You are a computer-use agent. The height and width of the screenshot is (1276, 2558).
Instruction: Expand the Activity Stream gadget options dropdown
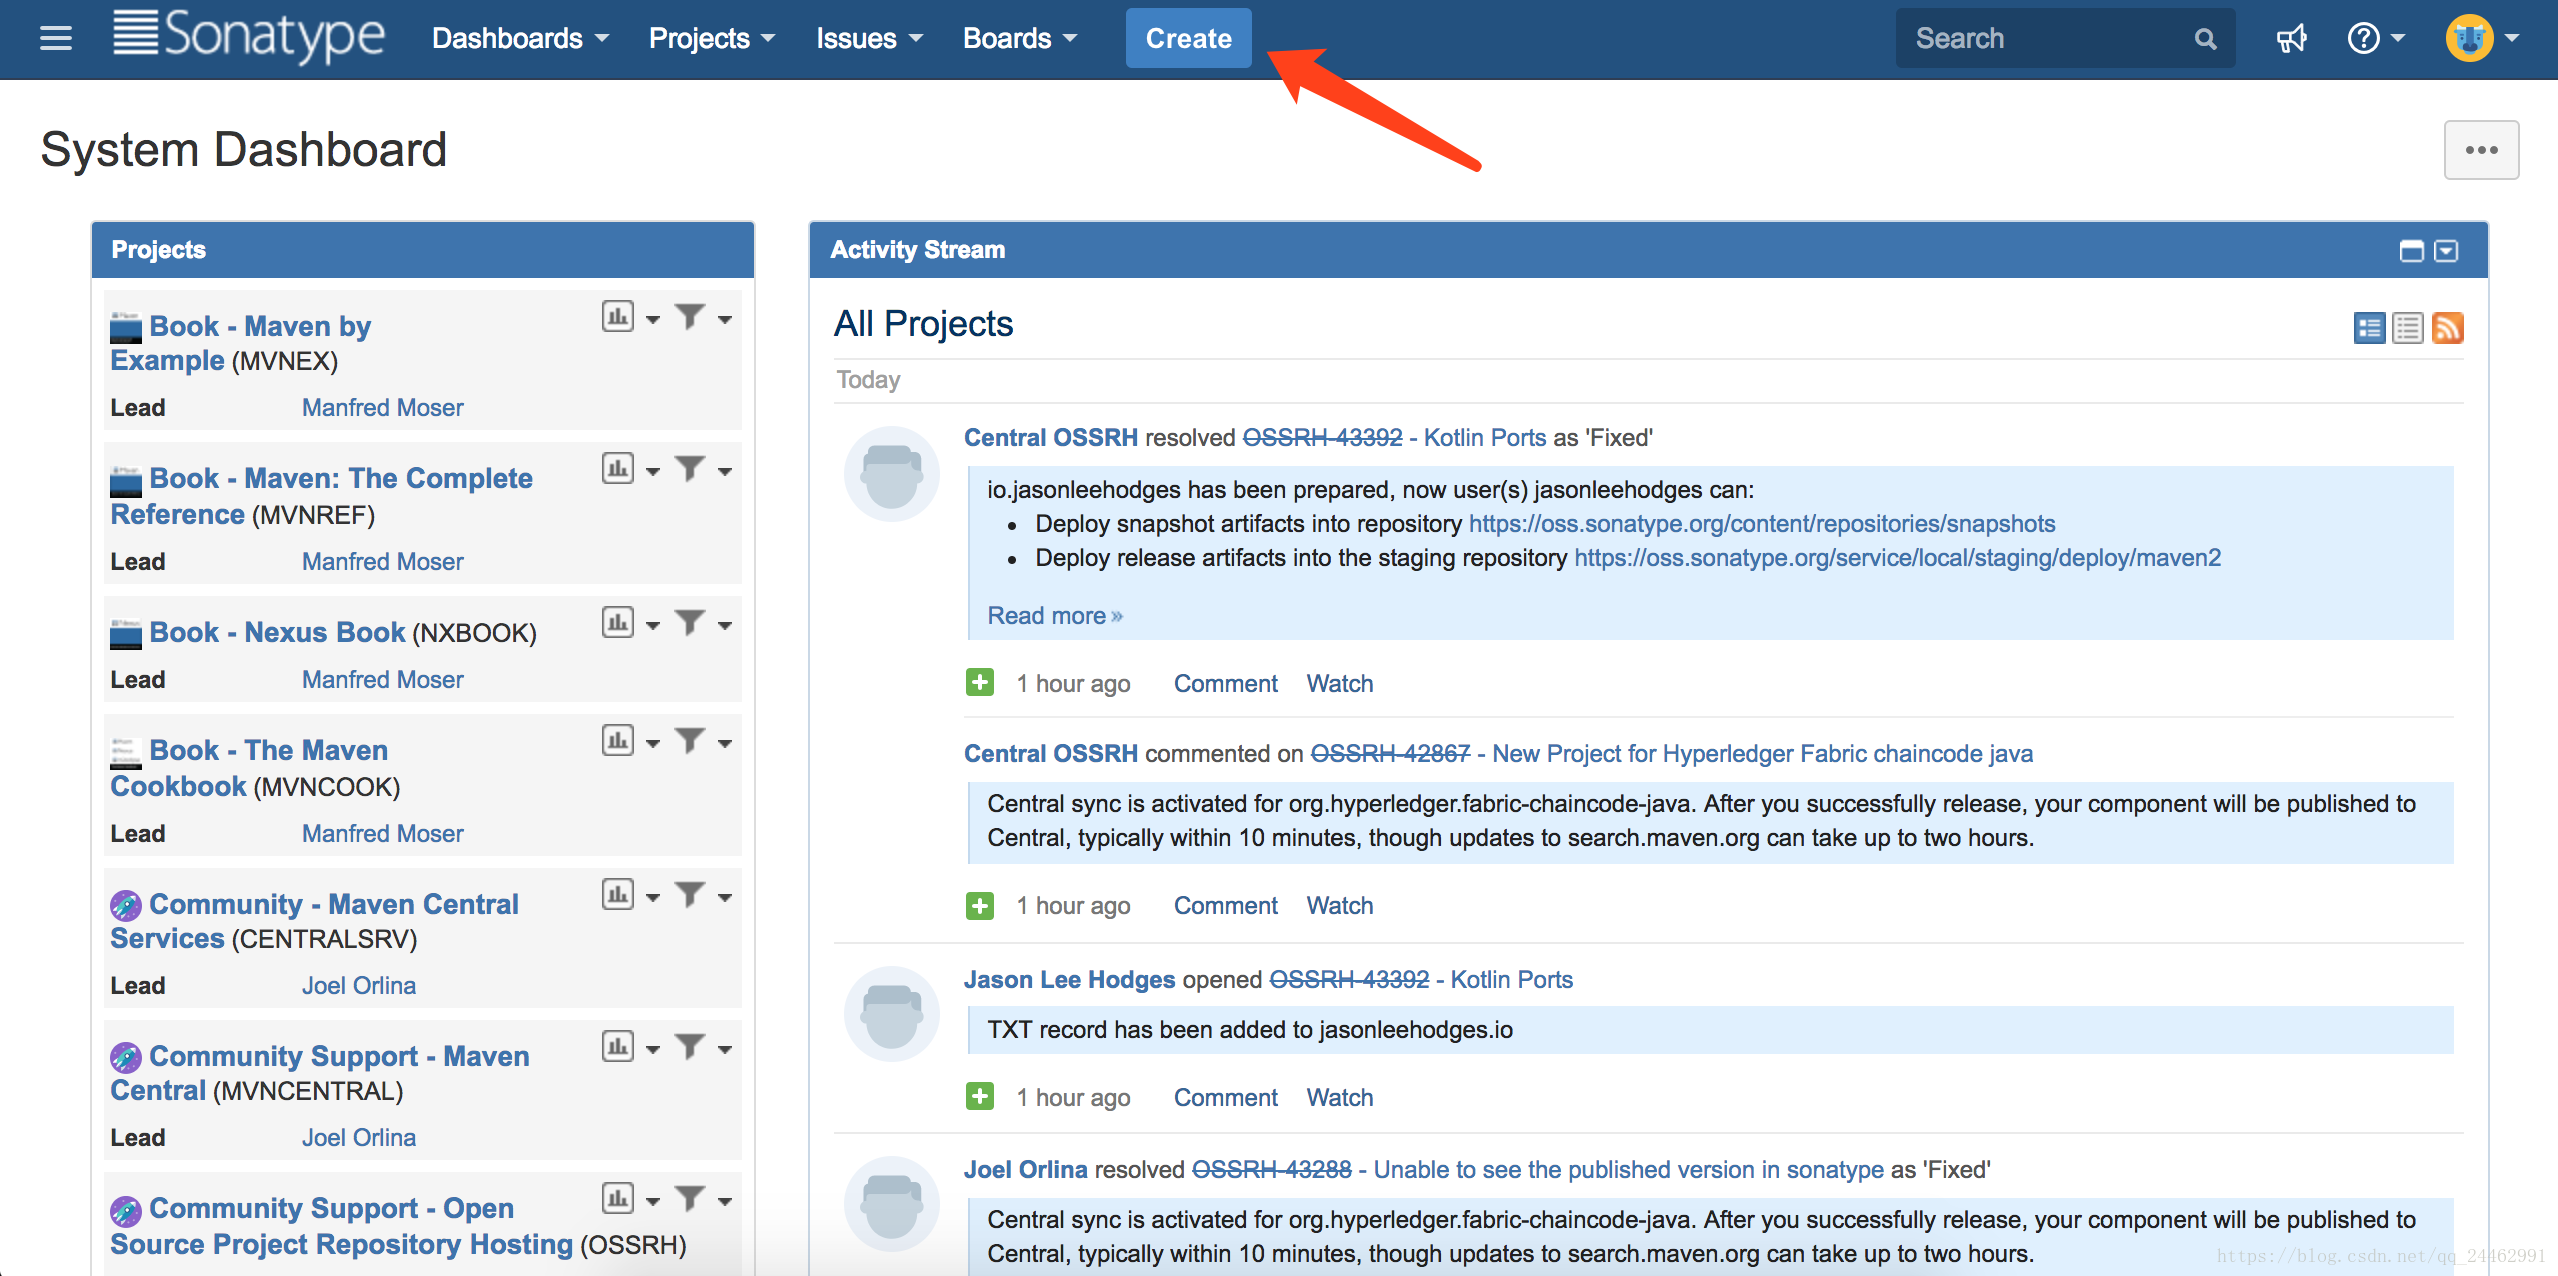[2446, 250]
